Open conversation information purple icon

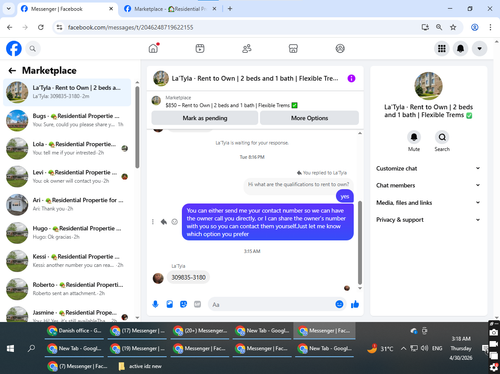351,78
